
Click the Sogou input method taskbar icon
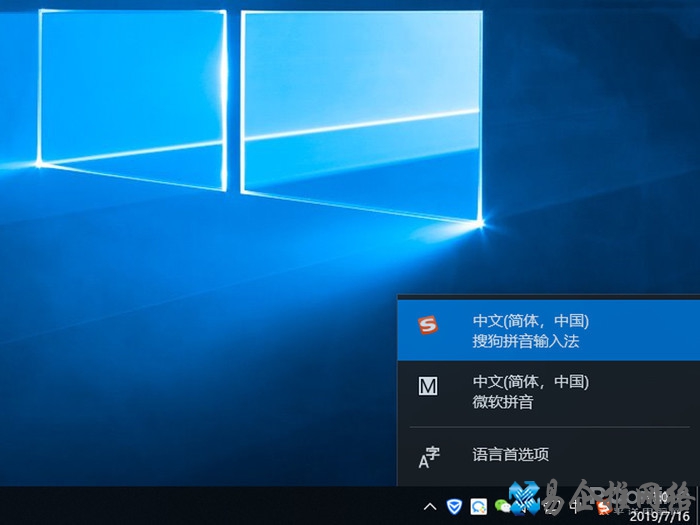click(x=602, y=506)
